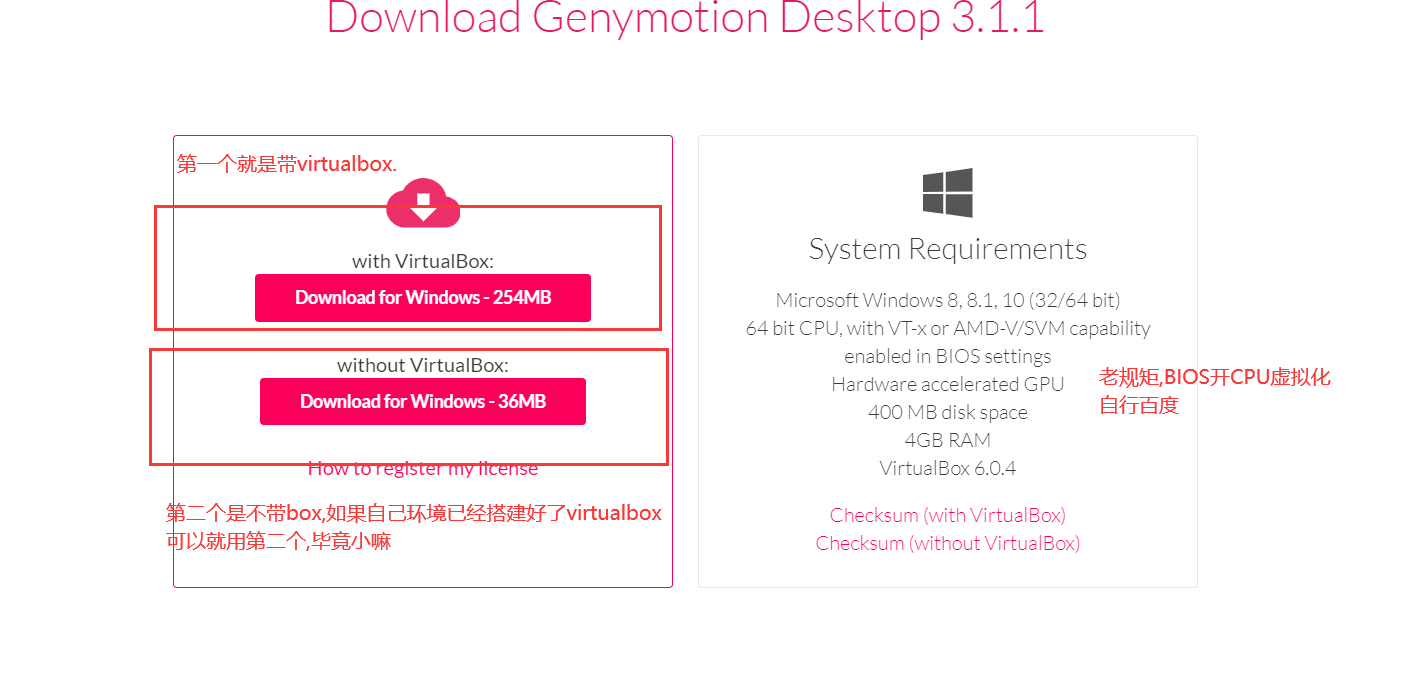Click the Download Genymotion Desktop 3.1.1 heading

(x=686, y=17)
